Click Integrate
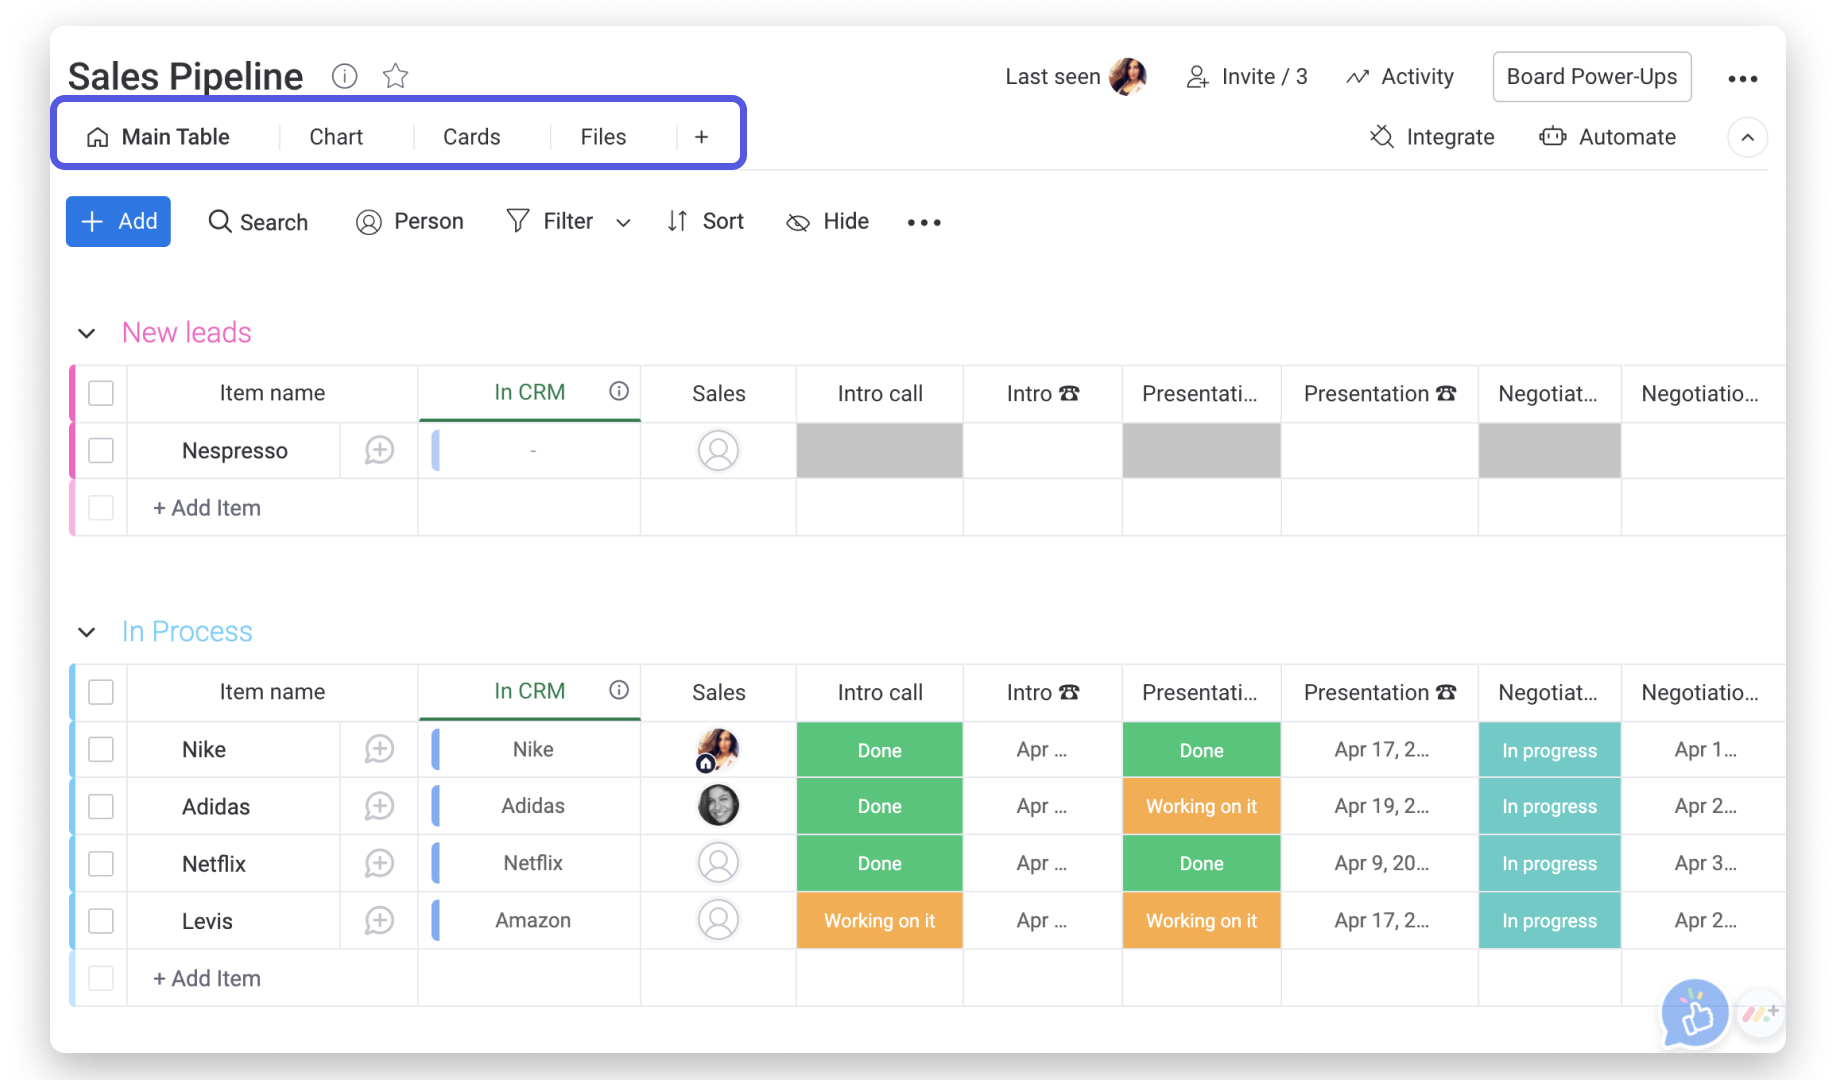The height and width of the screenshot is (1080, 1836). (1432, 137)
